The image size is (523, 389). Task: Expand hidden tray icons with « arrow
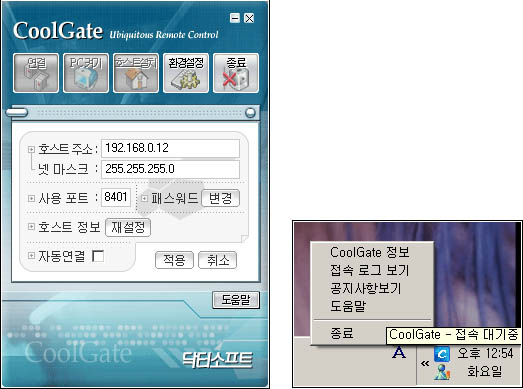pyautogui.click(x=425, y=363)
